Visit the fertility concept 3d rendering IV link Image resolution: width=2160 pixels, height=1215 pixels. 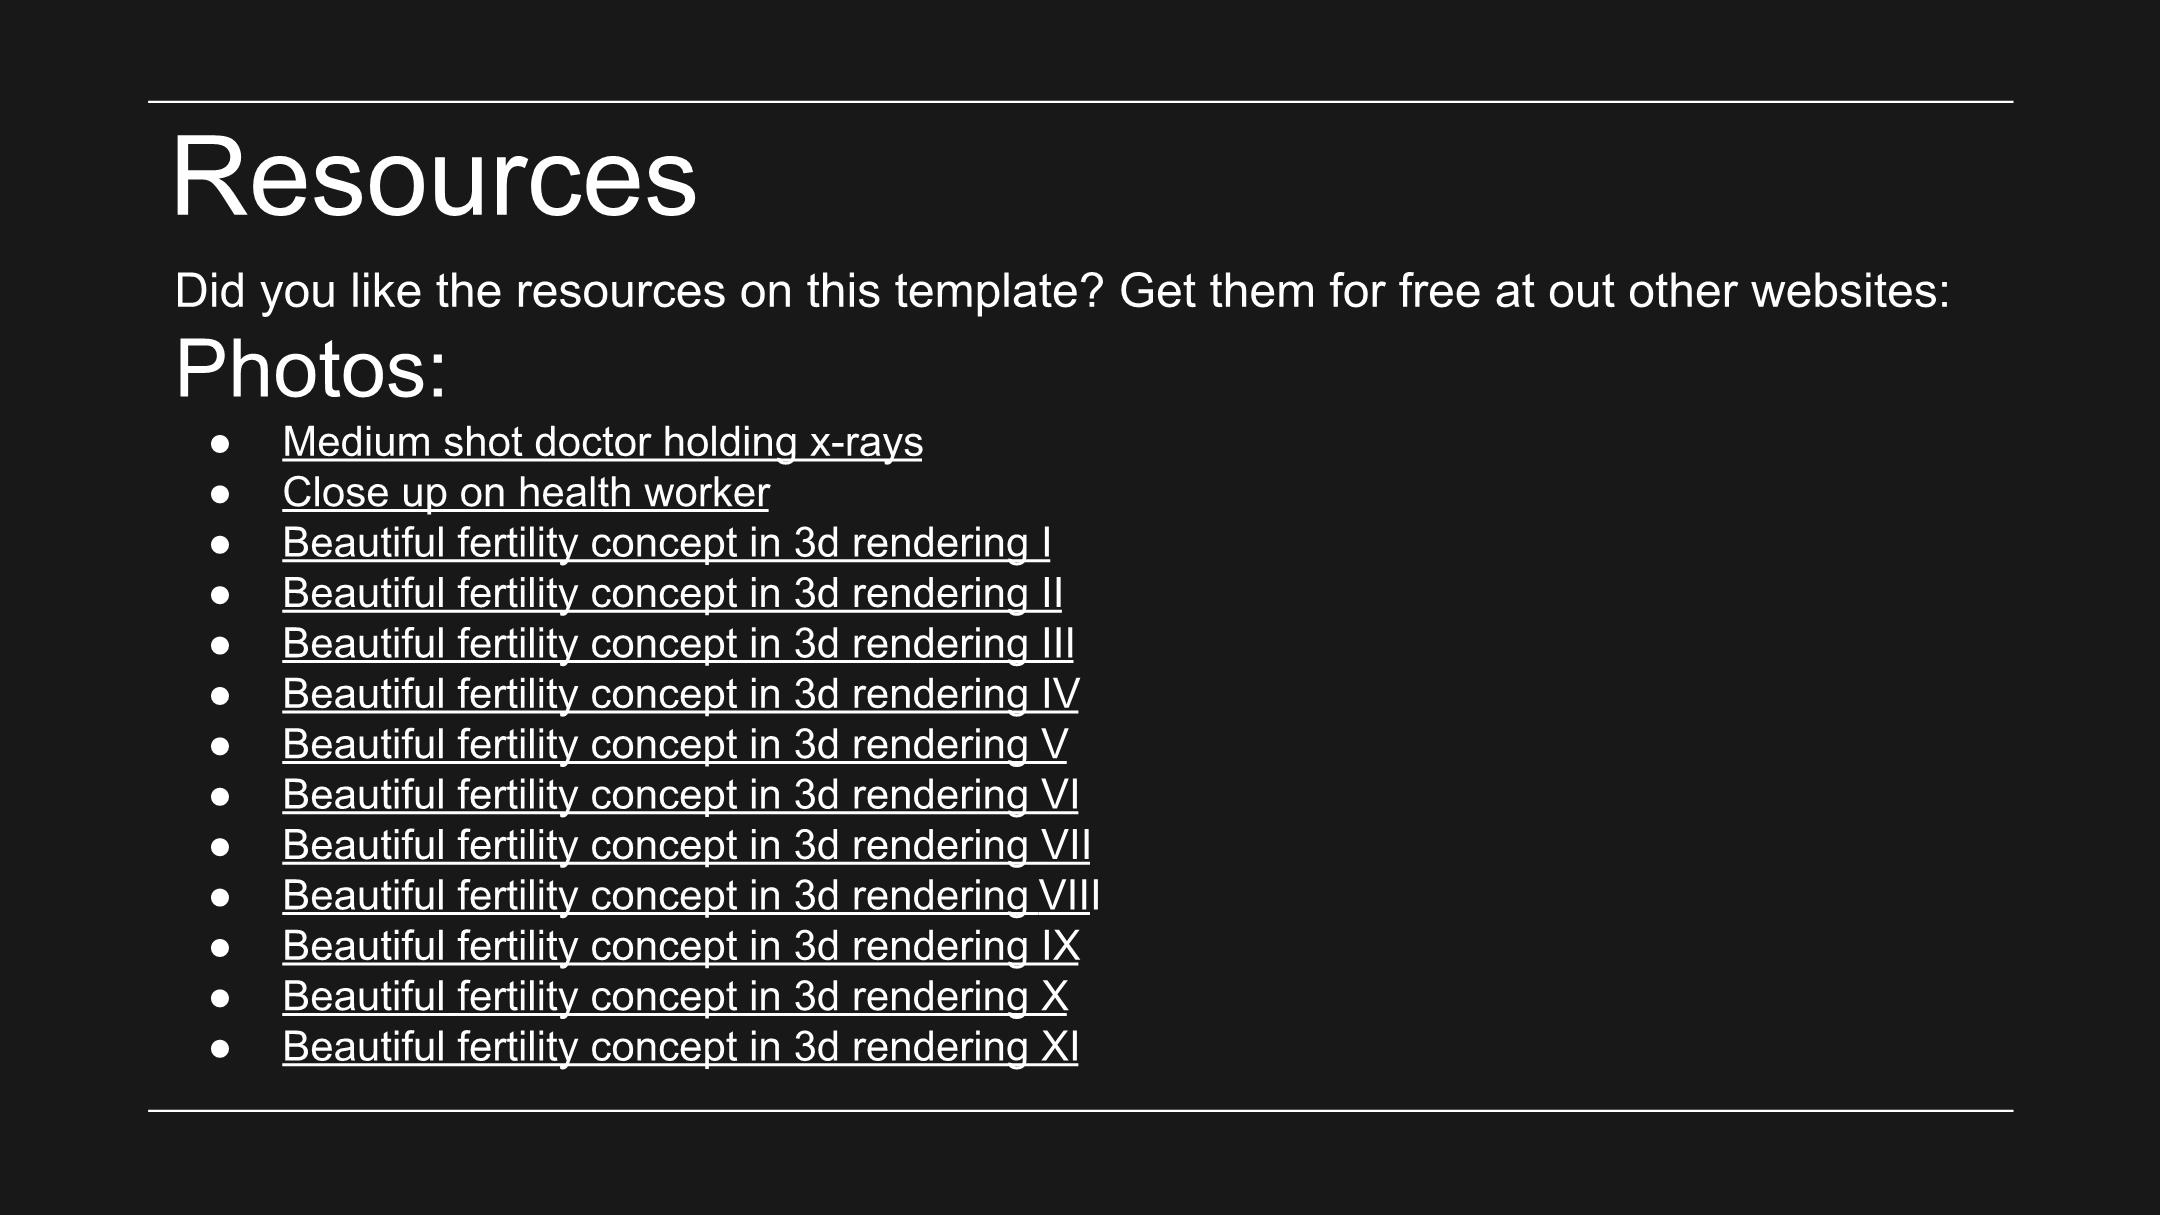tap(680, 694)
